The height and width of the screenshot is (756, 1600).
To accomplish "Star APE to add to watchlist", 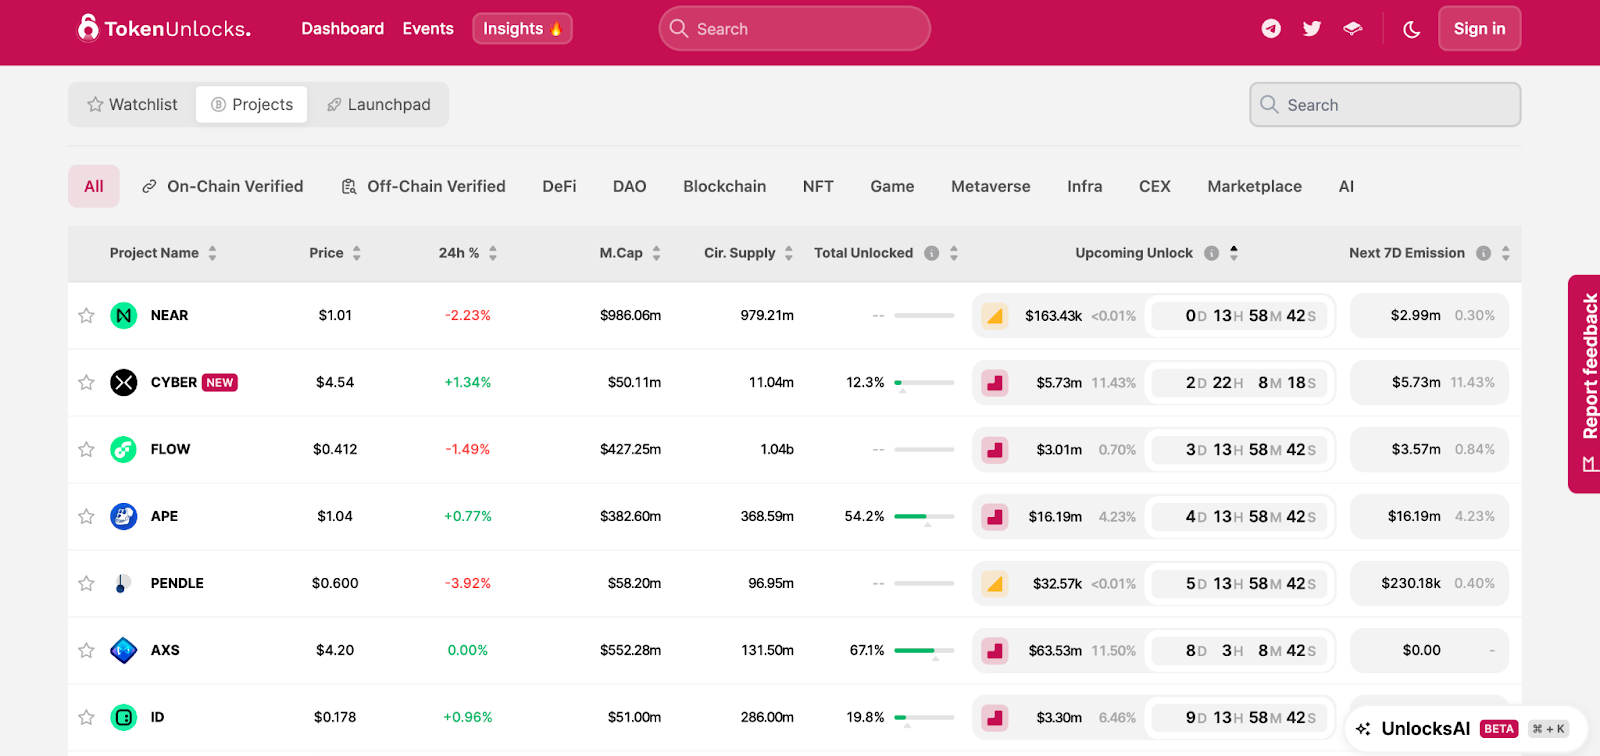I will point(87,517).
